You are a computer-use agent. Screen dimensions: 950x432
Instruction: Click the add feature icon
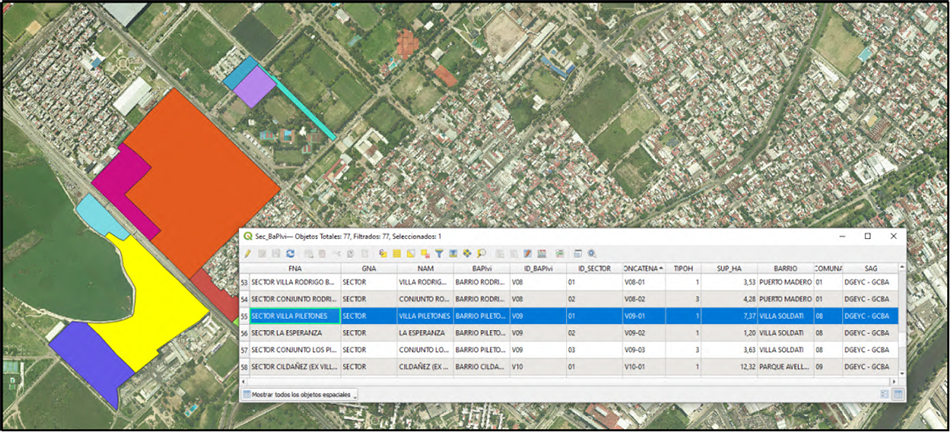click(309, 254)
